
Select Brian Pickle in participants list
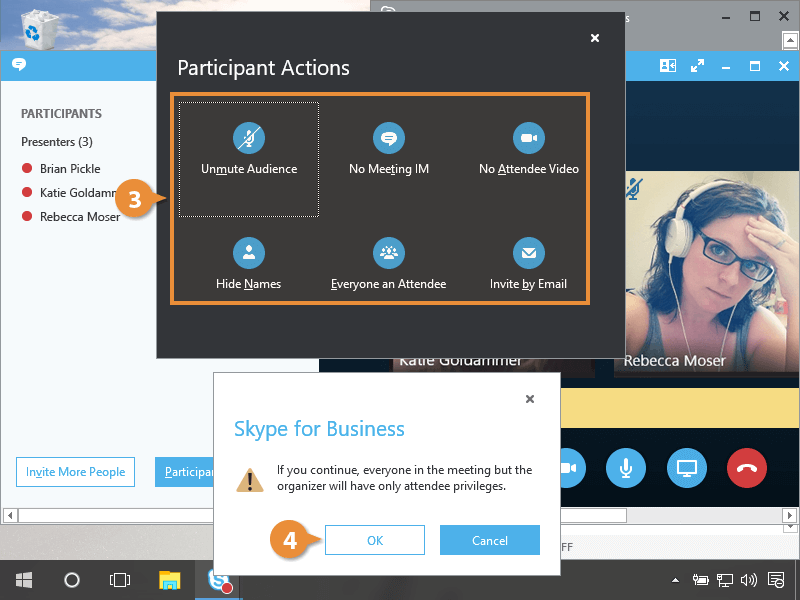(70, 169)
